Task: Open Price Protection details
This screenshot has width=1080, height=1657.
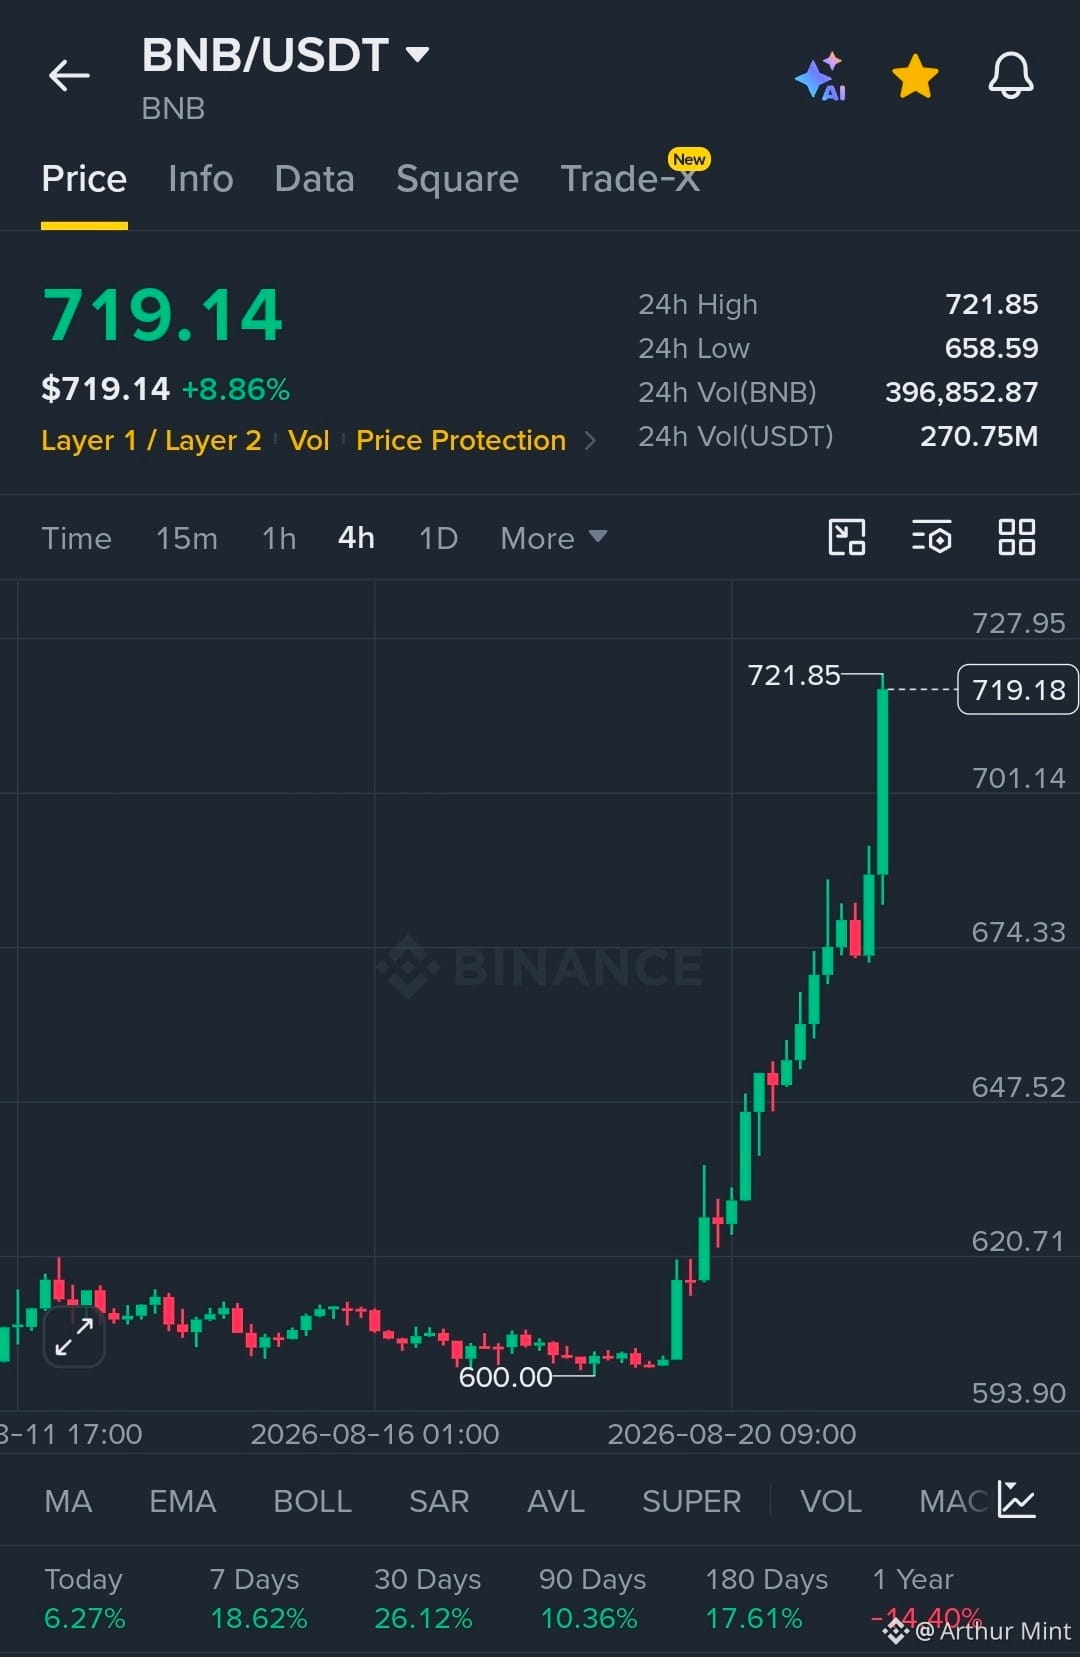Action: pyautogui.click(x=461, y=440)
